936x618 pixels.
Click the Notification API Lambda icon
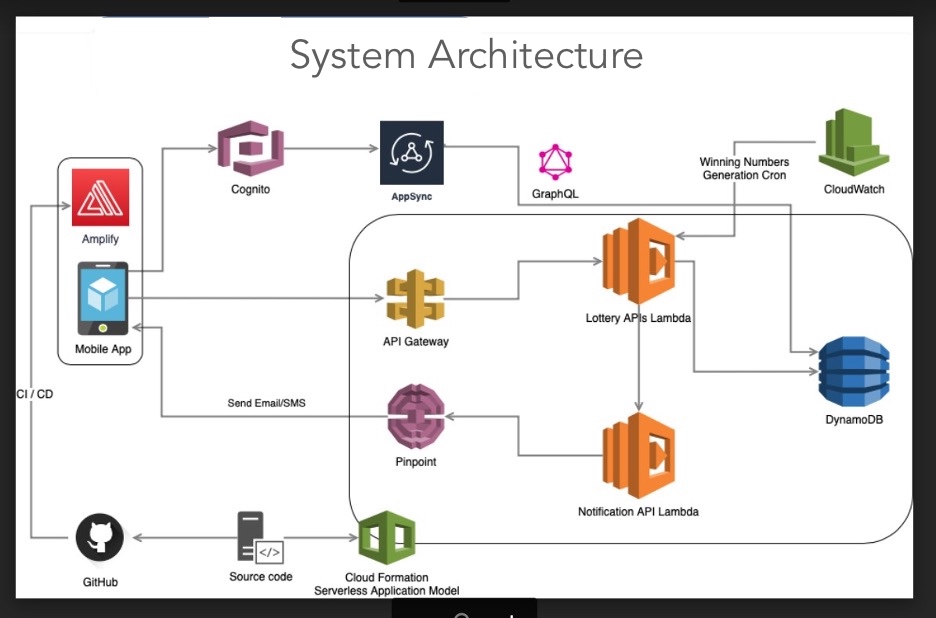coord(639,456)
